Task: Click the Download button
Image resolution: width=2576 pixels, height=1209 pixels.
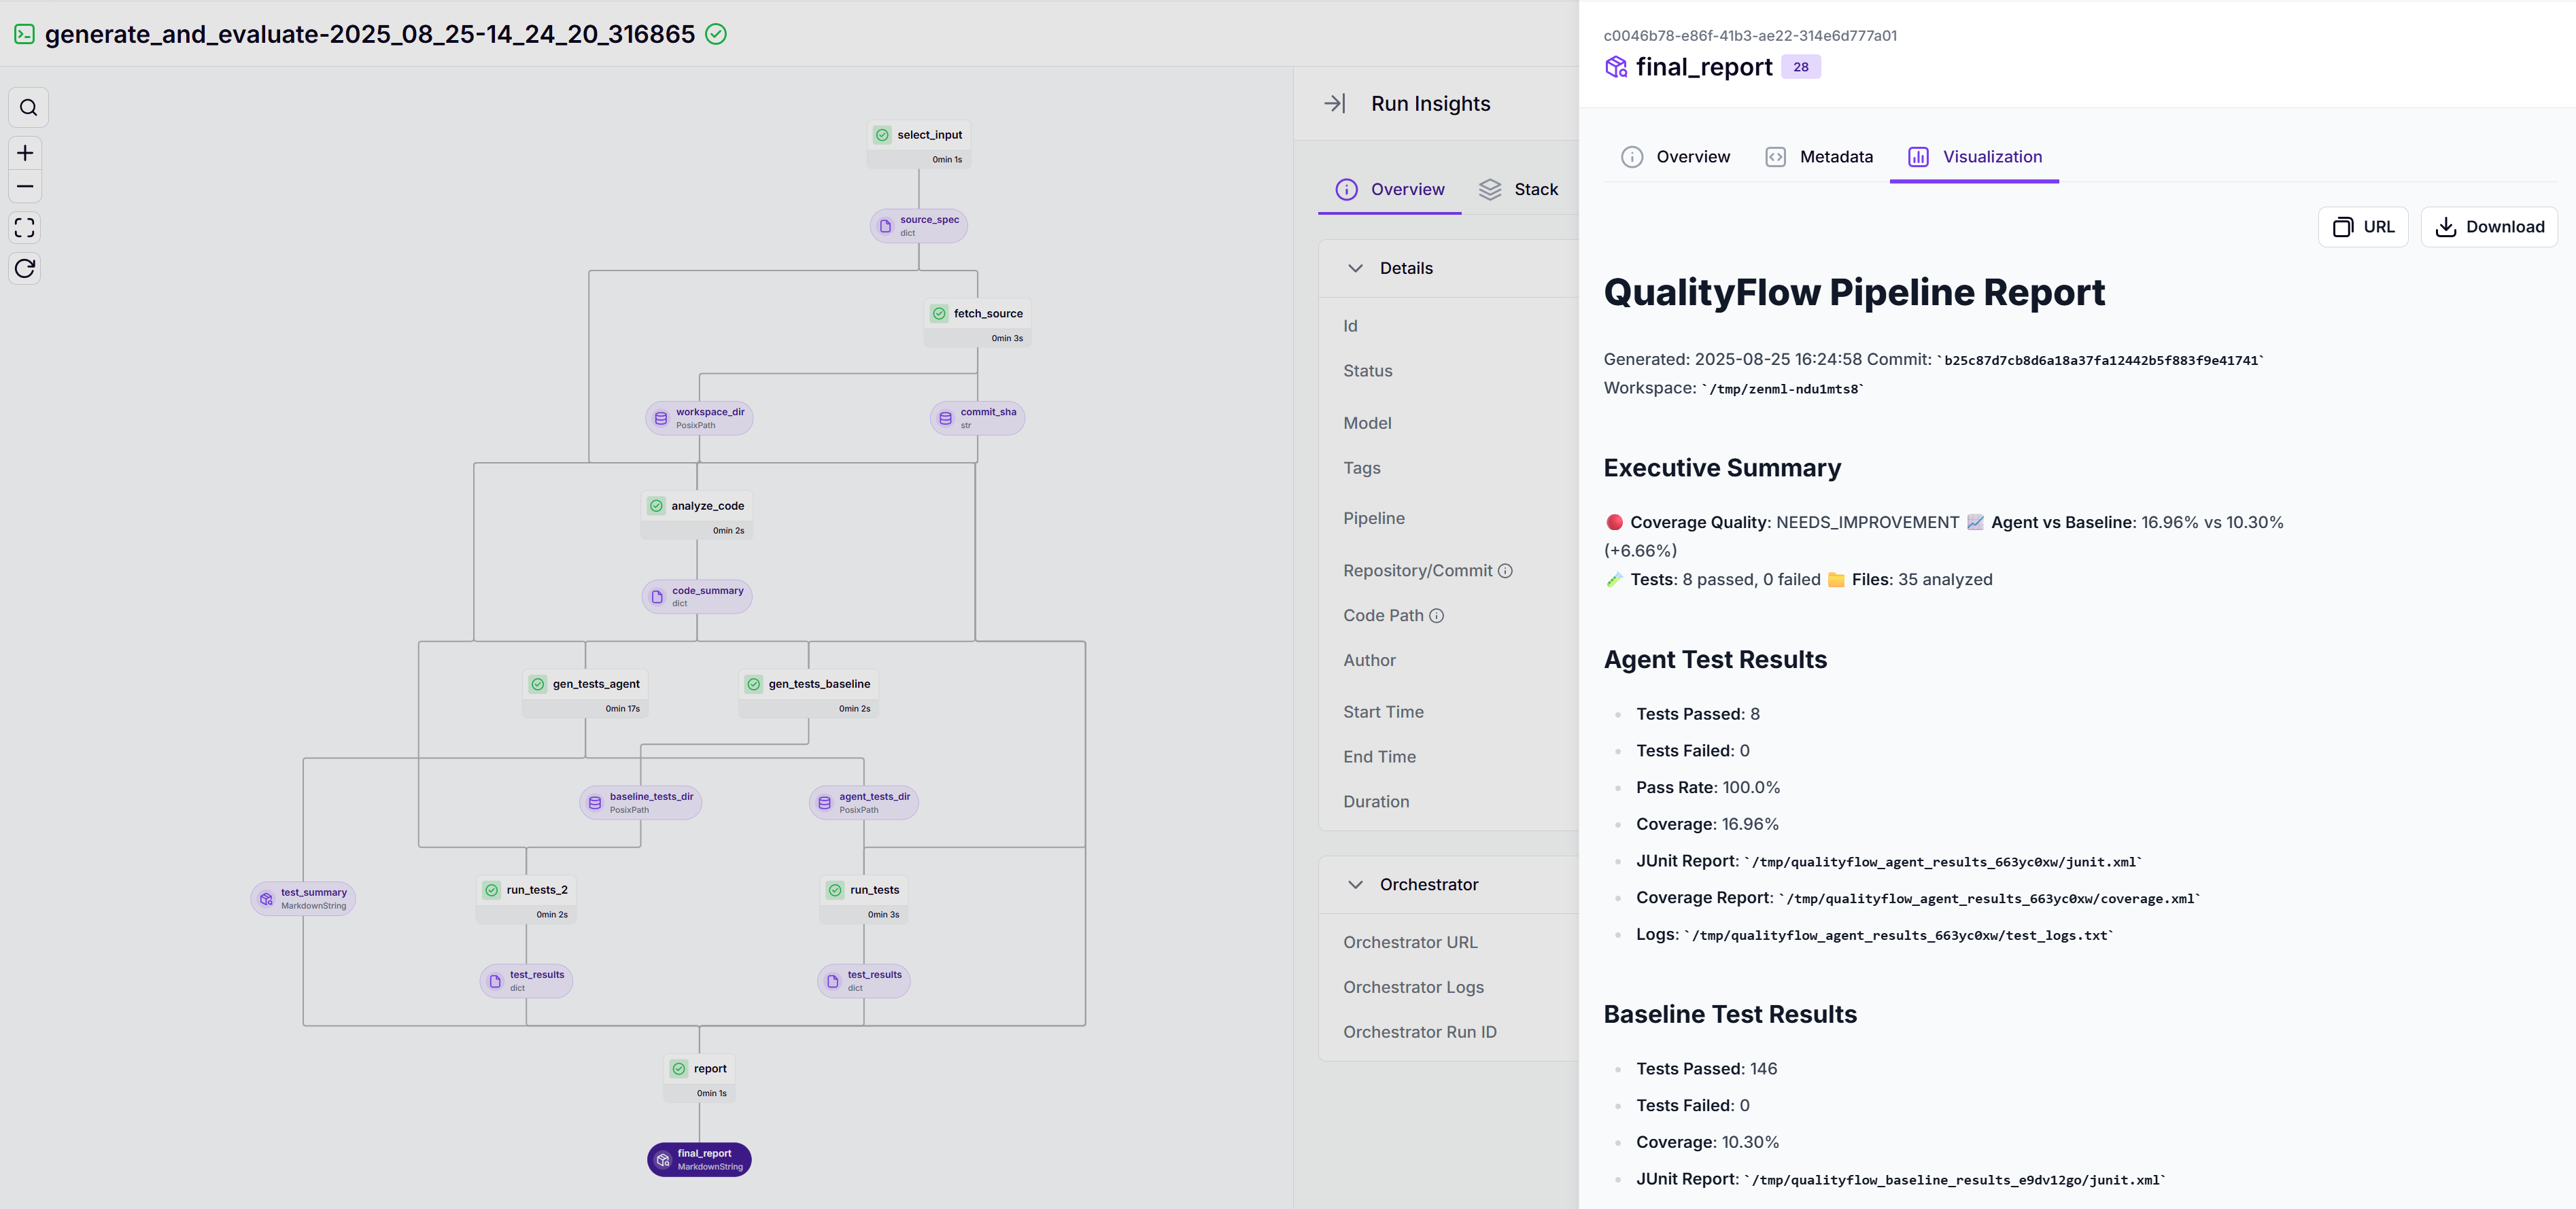Action: 2489,226
